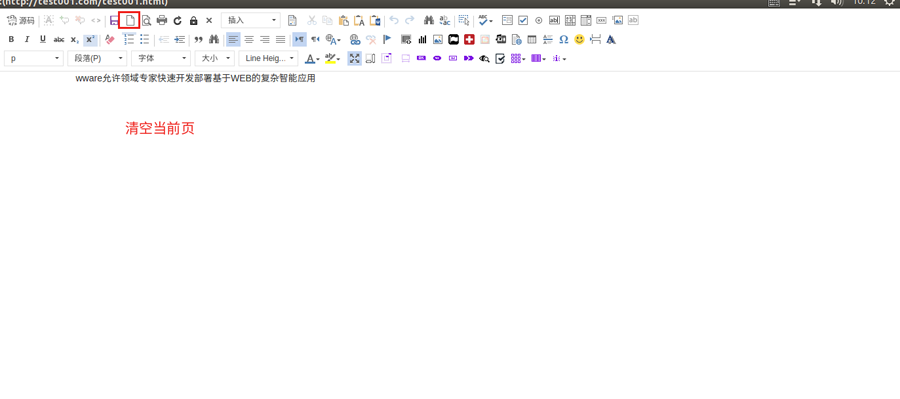Insert a Smiley emoticon

(580, 40)
